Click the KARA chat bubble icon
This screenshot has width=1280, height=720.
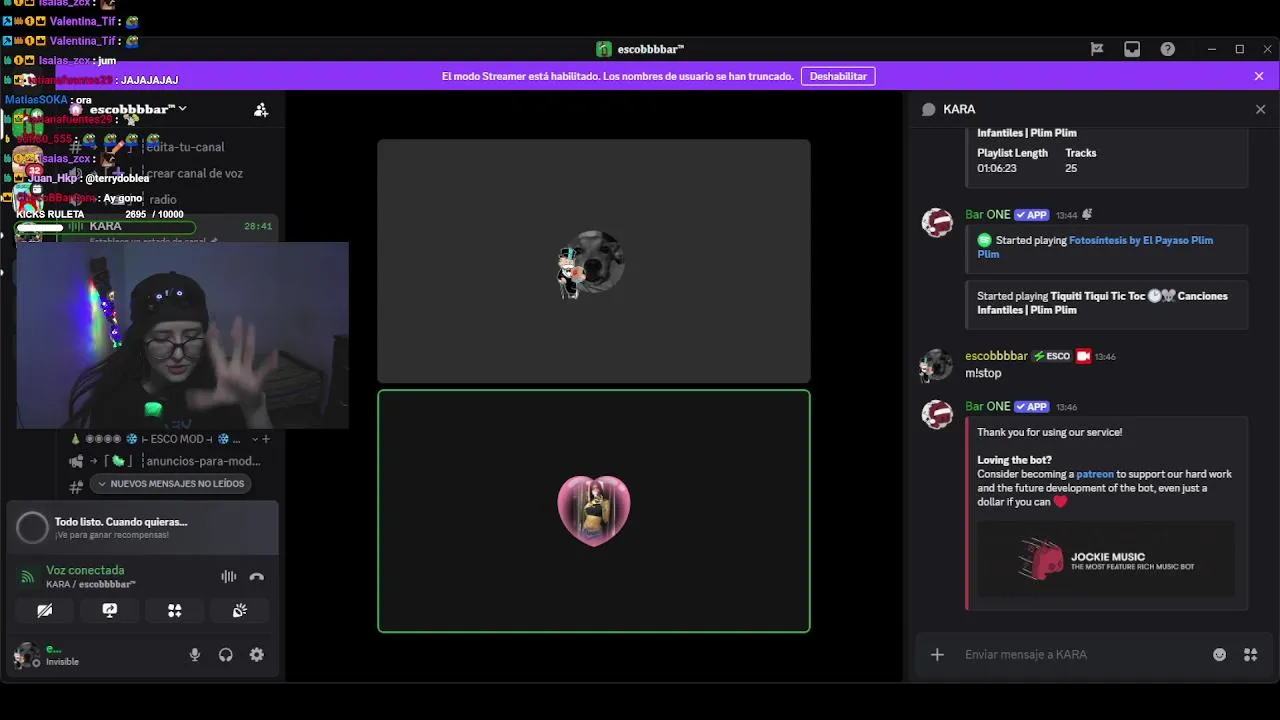pos(929,109)
